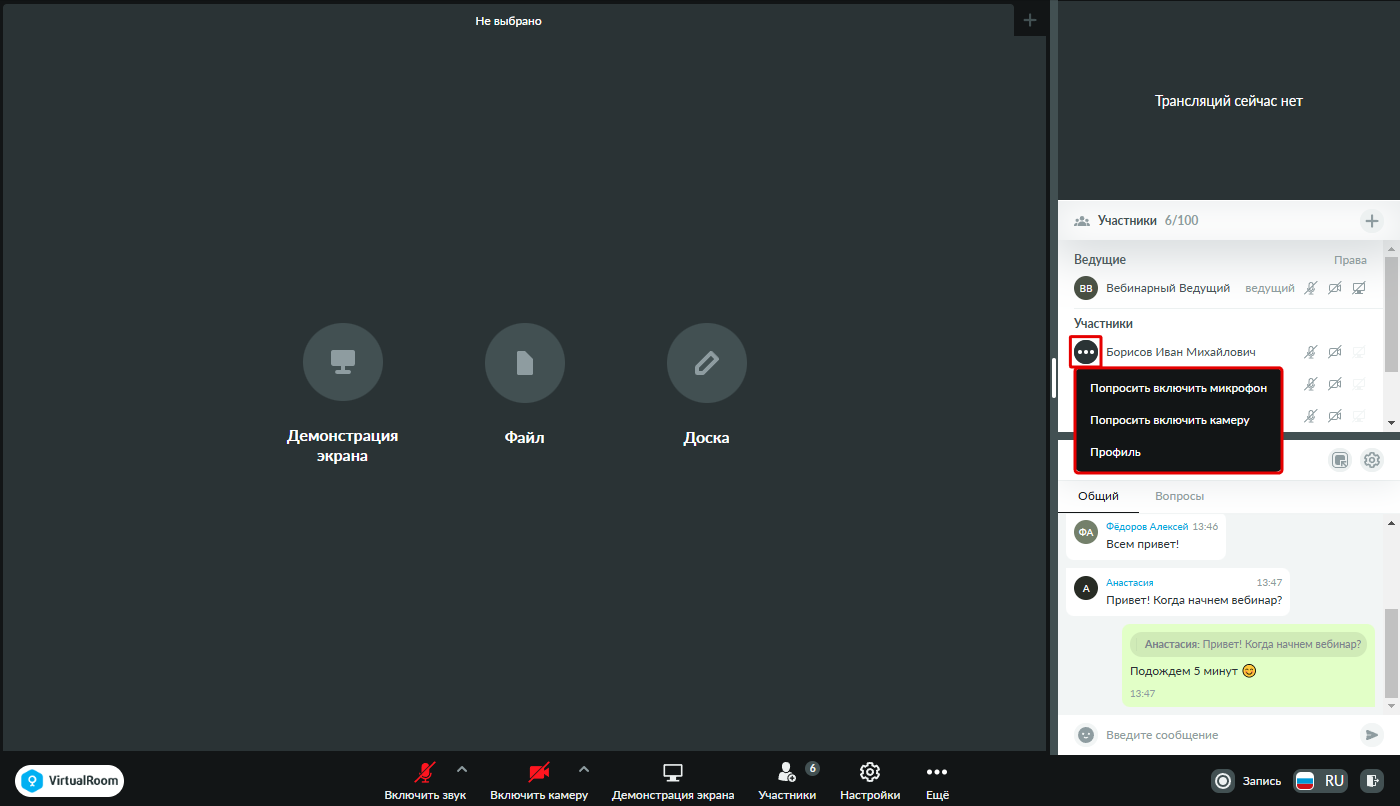This screenshot has width=1400, height=806.
Task: Open Настройки in the bottom toolbar
Action: [x=870, y=782]
